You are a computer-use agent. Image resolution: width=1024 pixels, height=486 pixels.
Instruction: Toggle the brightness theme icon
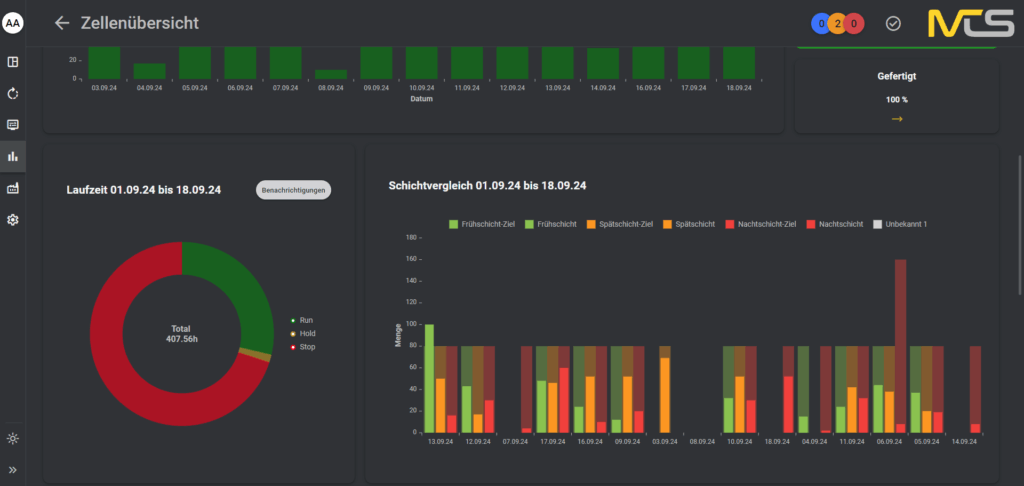pos(13,438)
